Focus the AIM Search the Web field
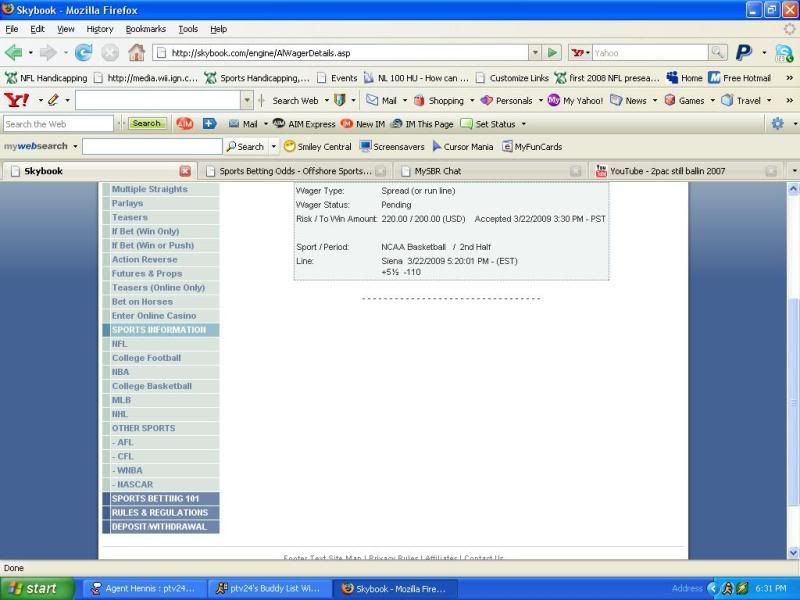Screen dimensions: 800x600 [x=58, y=123]
